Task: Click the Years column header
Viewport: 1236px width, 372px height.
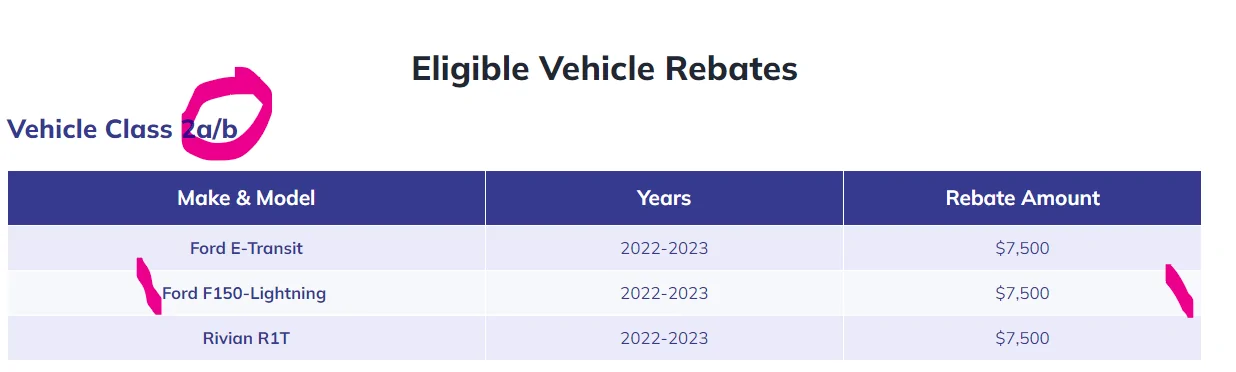Action: point(664,198)
